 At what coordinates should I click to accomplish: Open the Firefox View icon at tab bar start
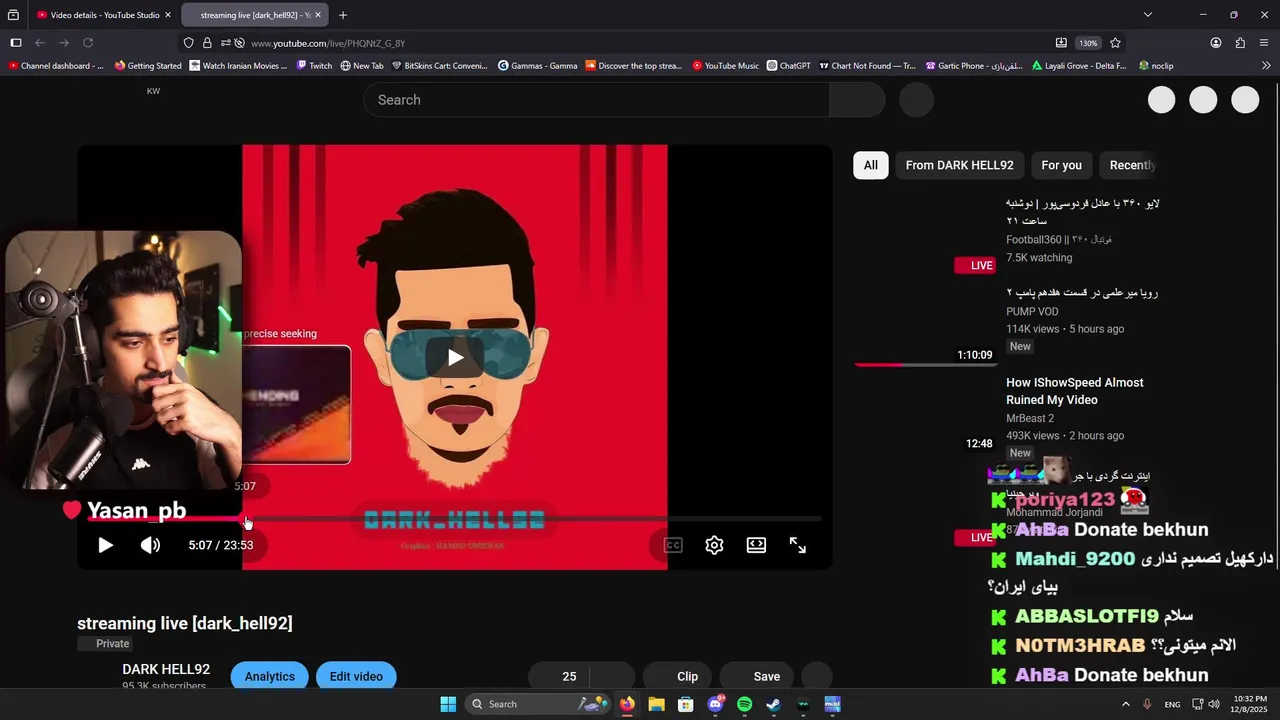[13, 15]
